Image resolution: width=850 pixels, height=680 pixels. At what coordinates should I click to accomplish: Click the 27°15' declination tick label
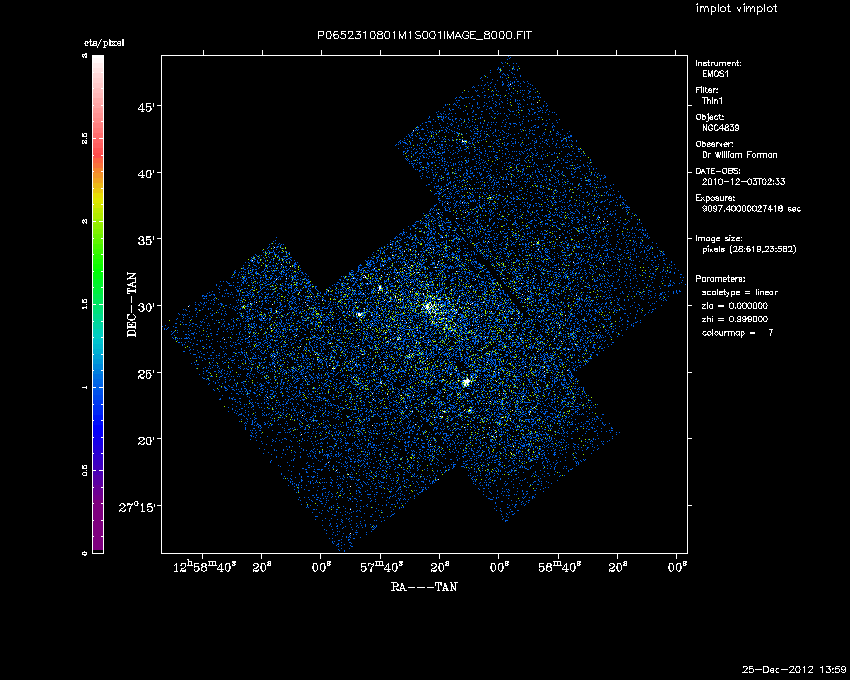pos(137,507)
